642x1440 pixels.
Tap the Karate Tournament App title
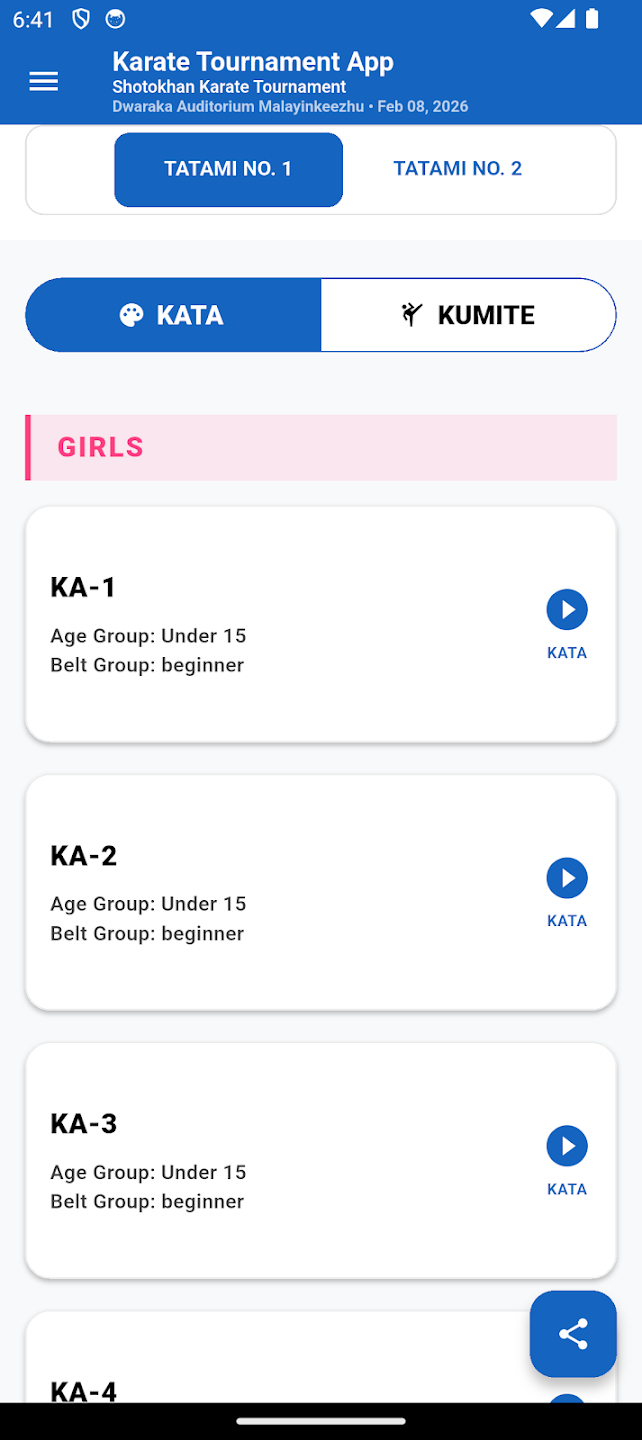click(x=253, y=62)
